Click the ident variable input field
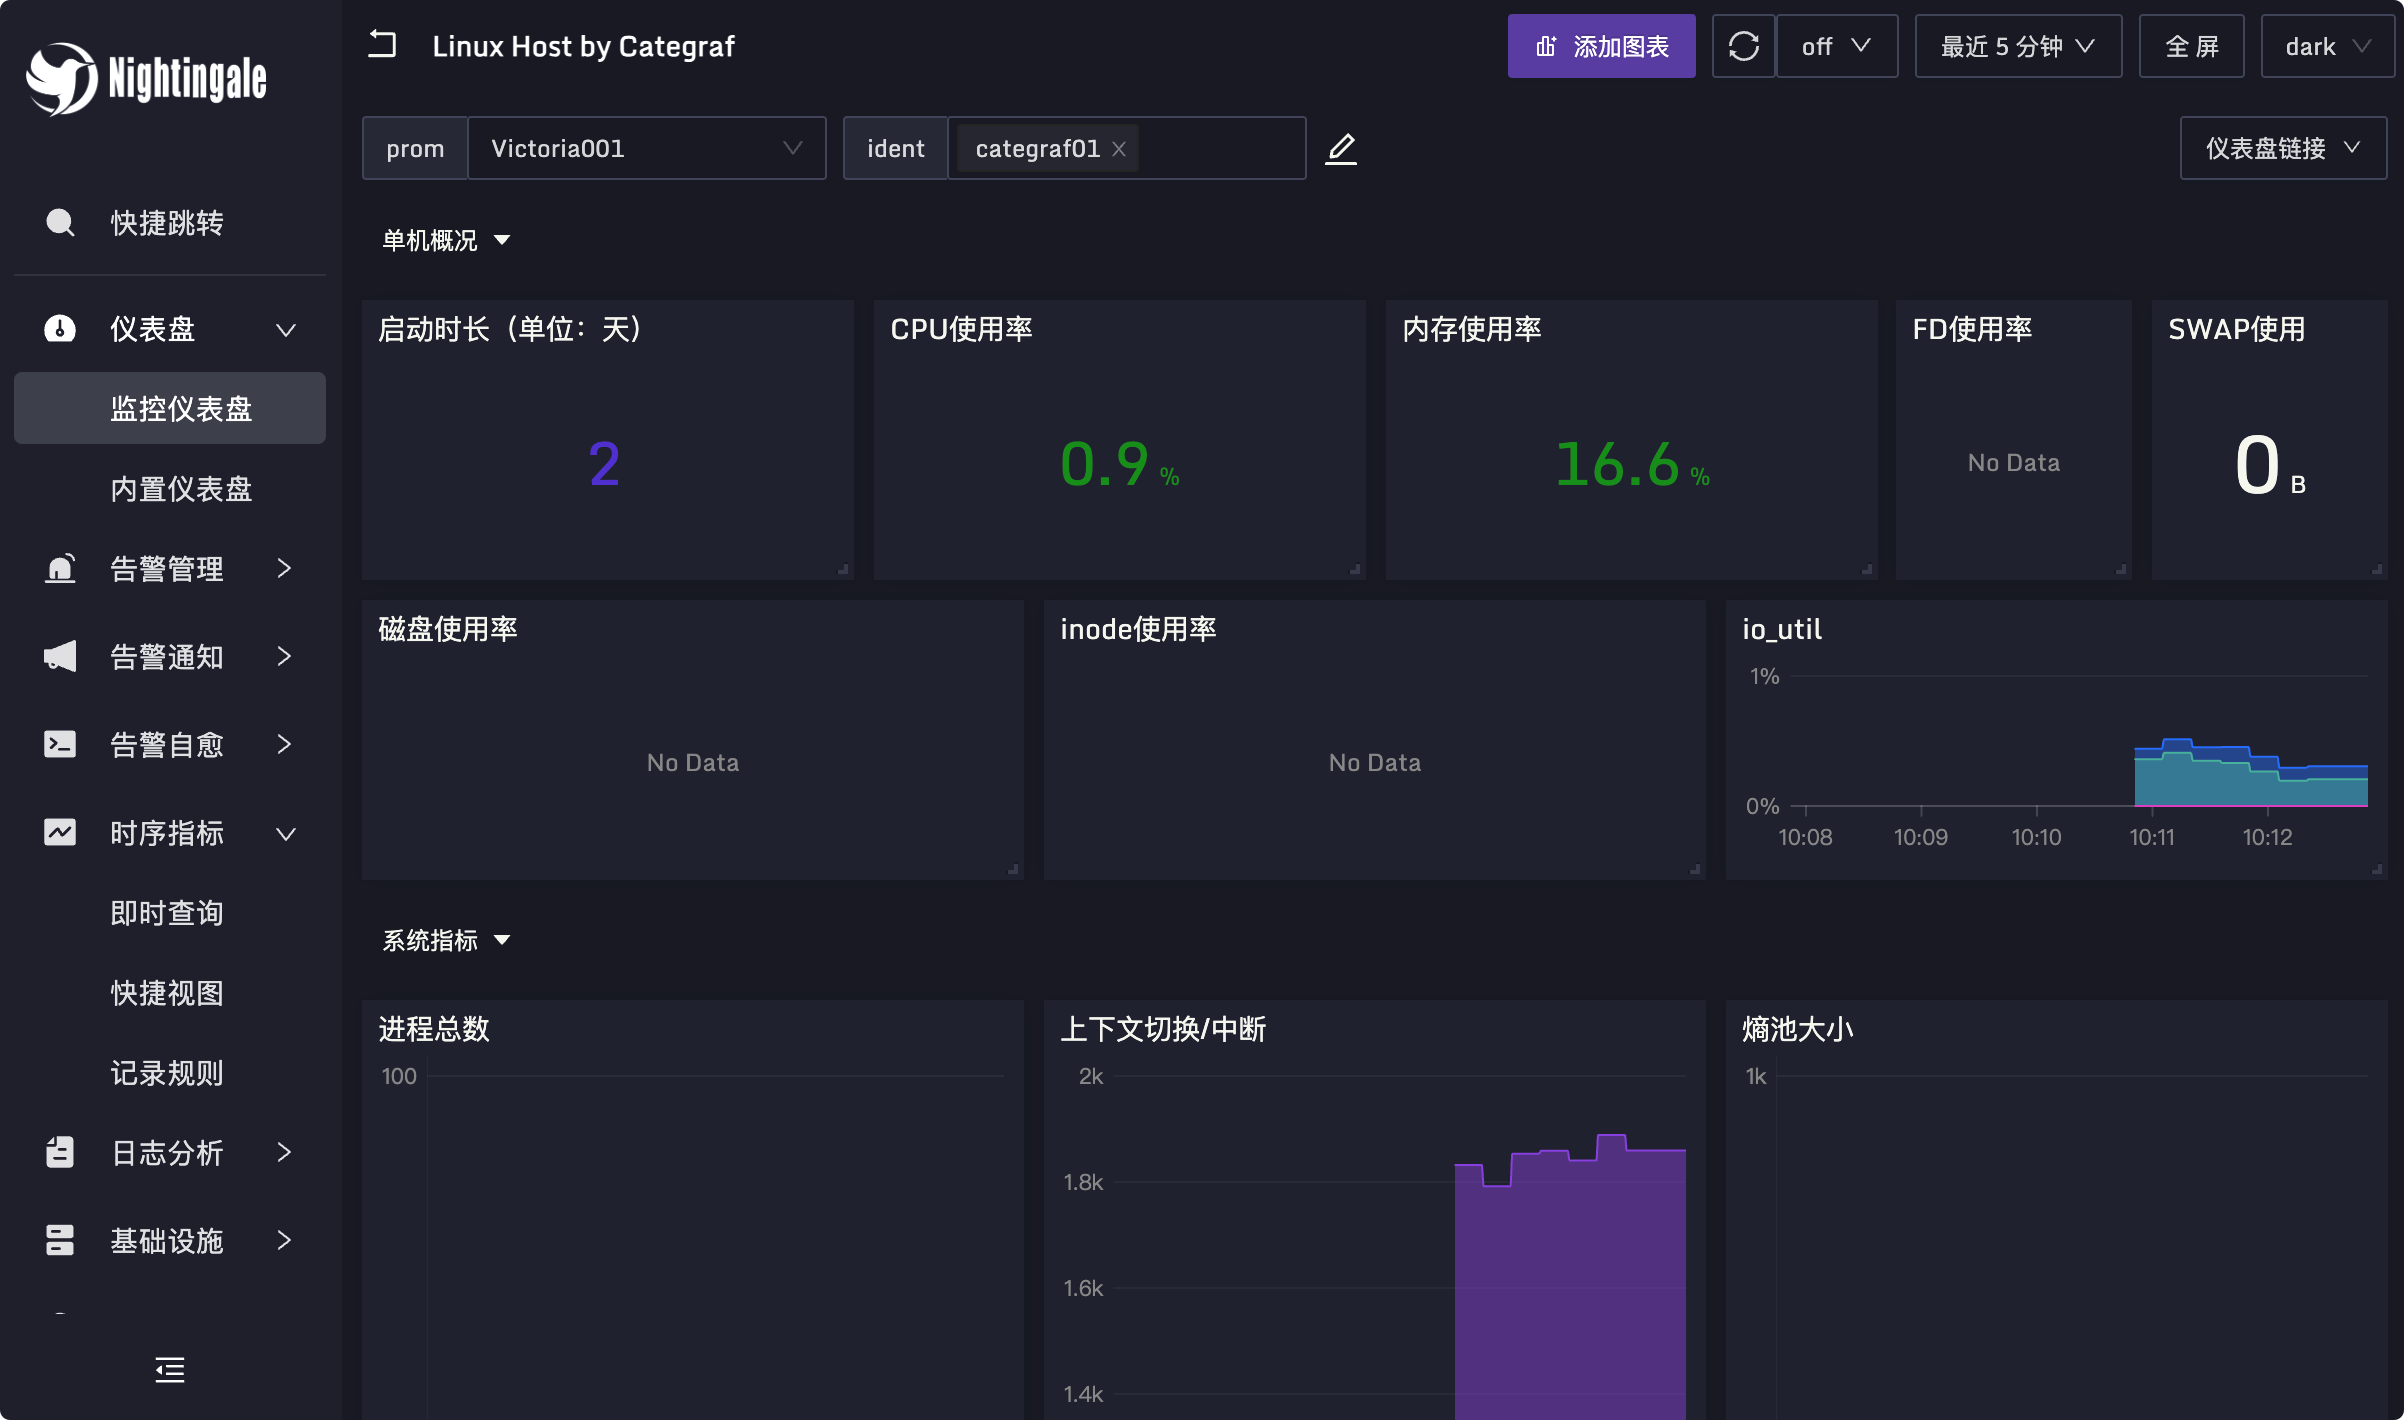 (1220, 148)
